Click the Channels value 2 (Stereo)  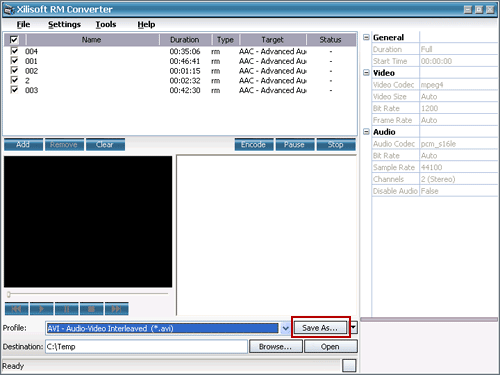(x=458, y=179)
